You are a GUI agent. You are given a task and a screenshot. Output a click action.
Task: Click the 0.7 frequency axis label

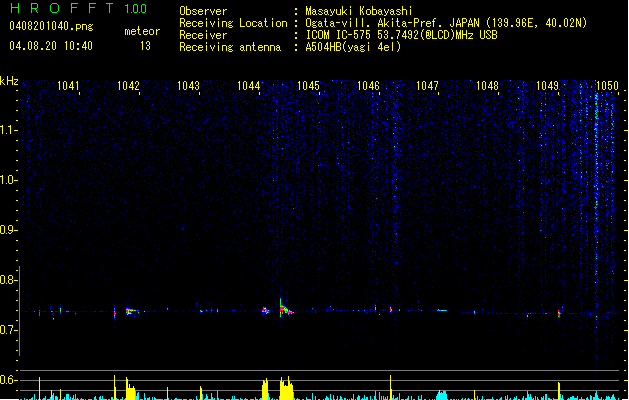click(x=8, y=330)
